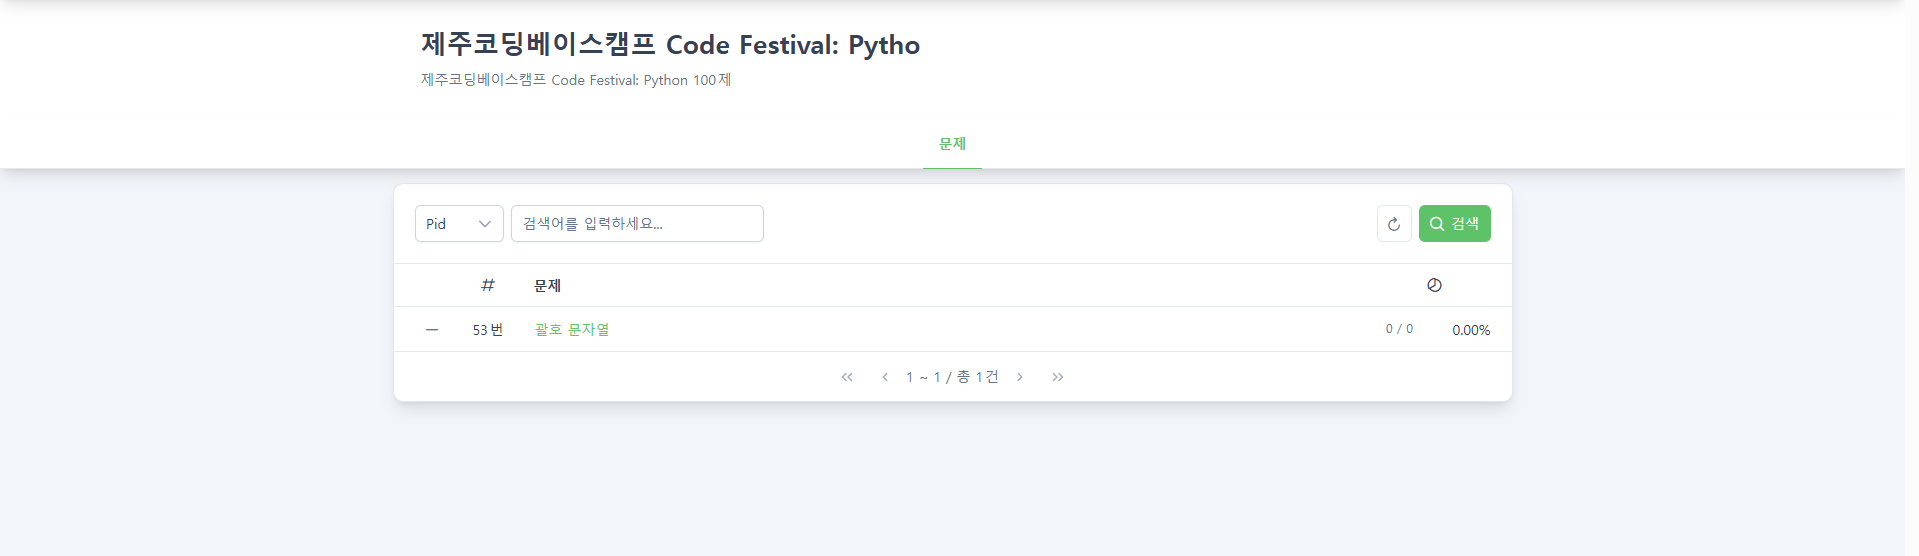Open the 괄호 문자열 problem link
Image resolution: width=1919 pixels, height=556 pixels.
pos(572,330)
